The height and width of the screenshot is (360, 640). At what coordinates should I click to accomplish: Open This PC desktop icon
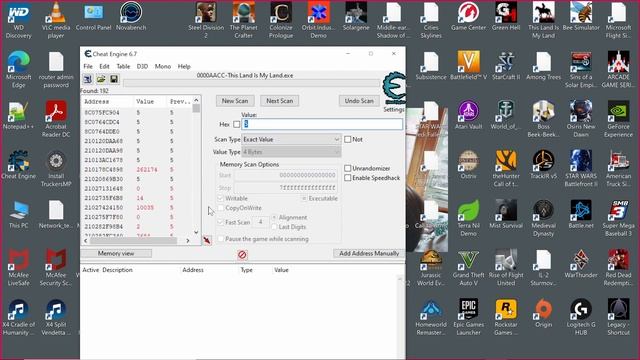18,215
